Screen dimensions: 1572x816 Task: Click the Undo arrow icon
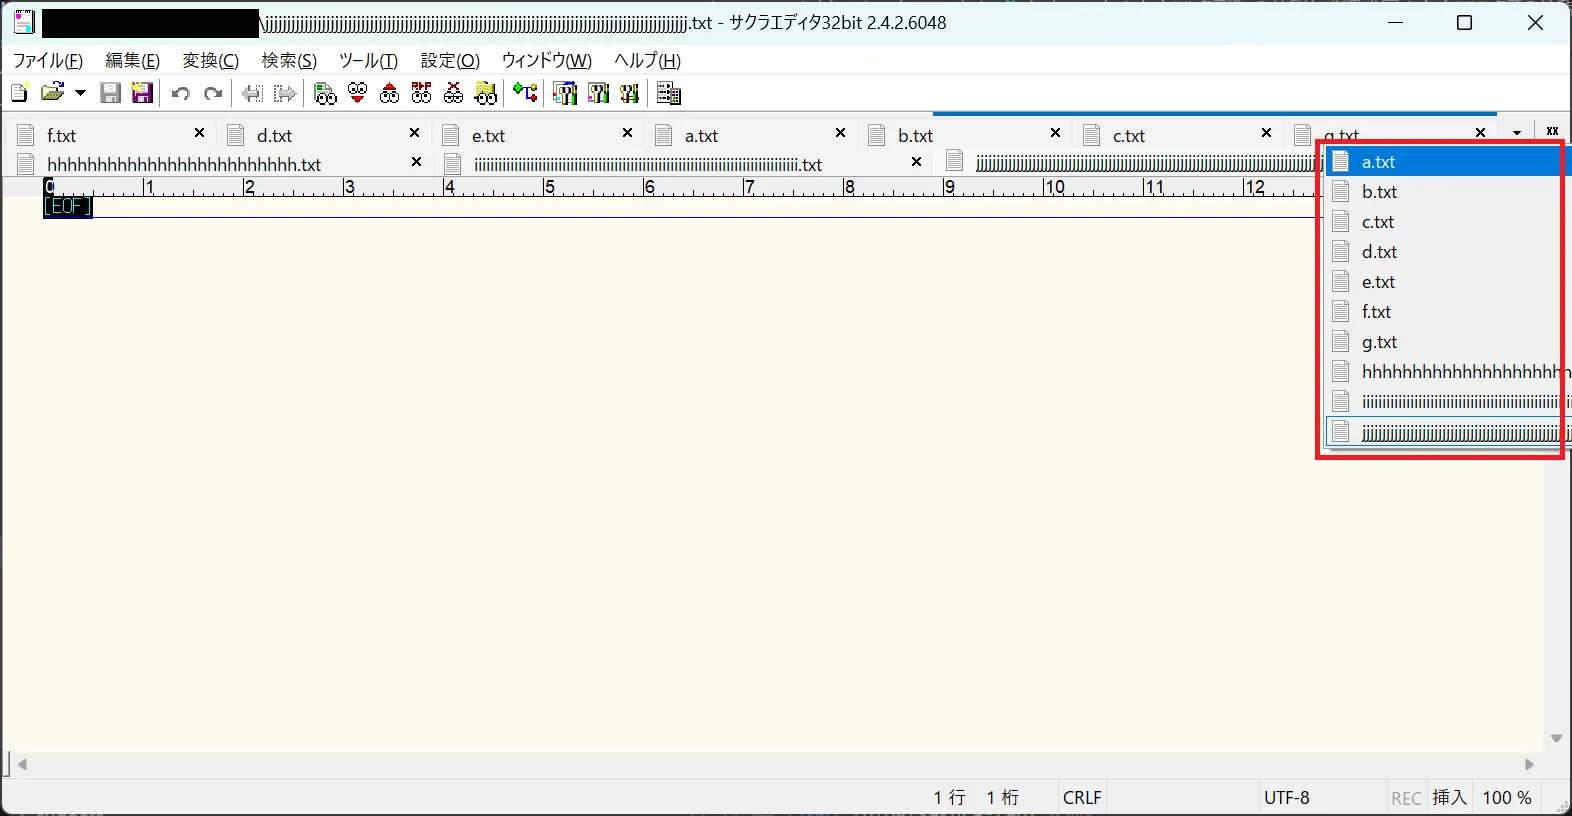(181, 93)
